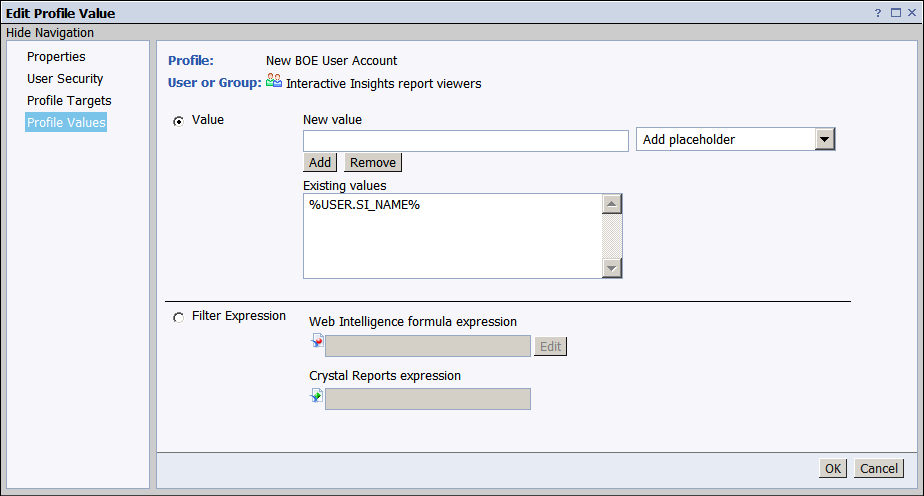Click the user group icon
The width and height of the screenshot is (924, 496).
tap(274, 82)
